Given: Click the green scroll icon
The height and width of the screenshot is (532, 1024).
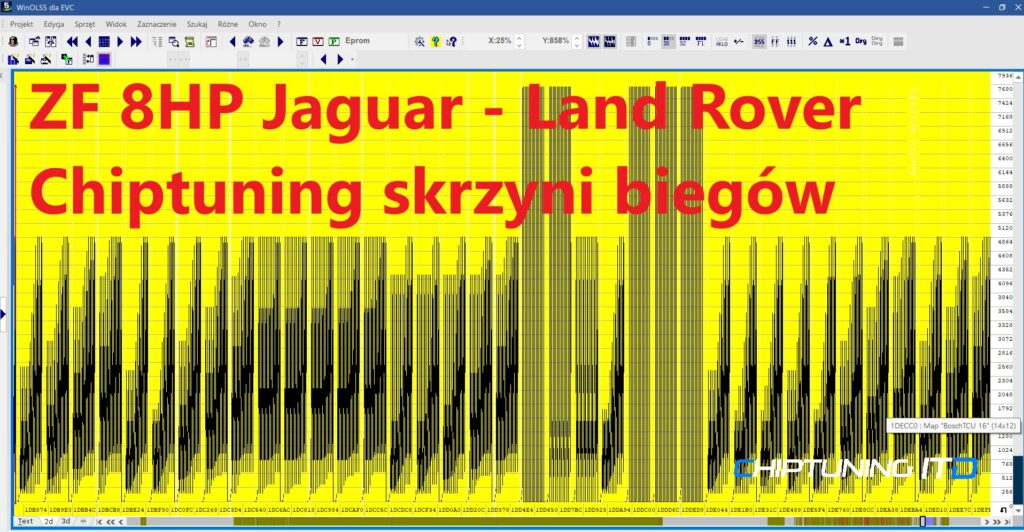Looking at the screenshot, I should tap(190, 41).
